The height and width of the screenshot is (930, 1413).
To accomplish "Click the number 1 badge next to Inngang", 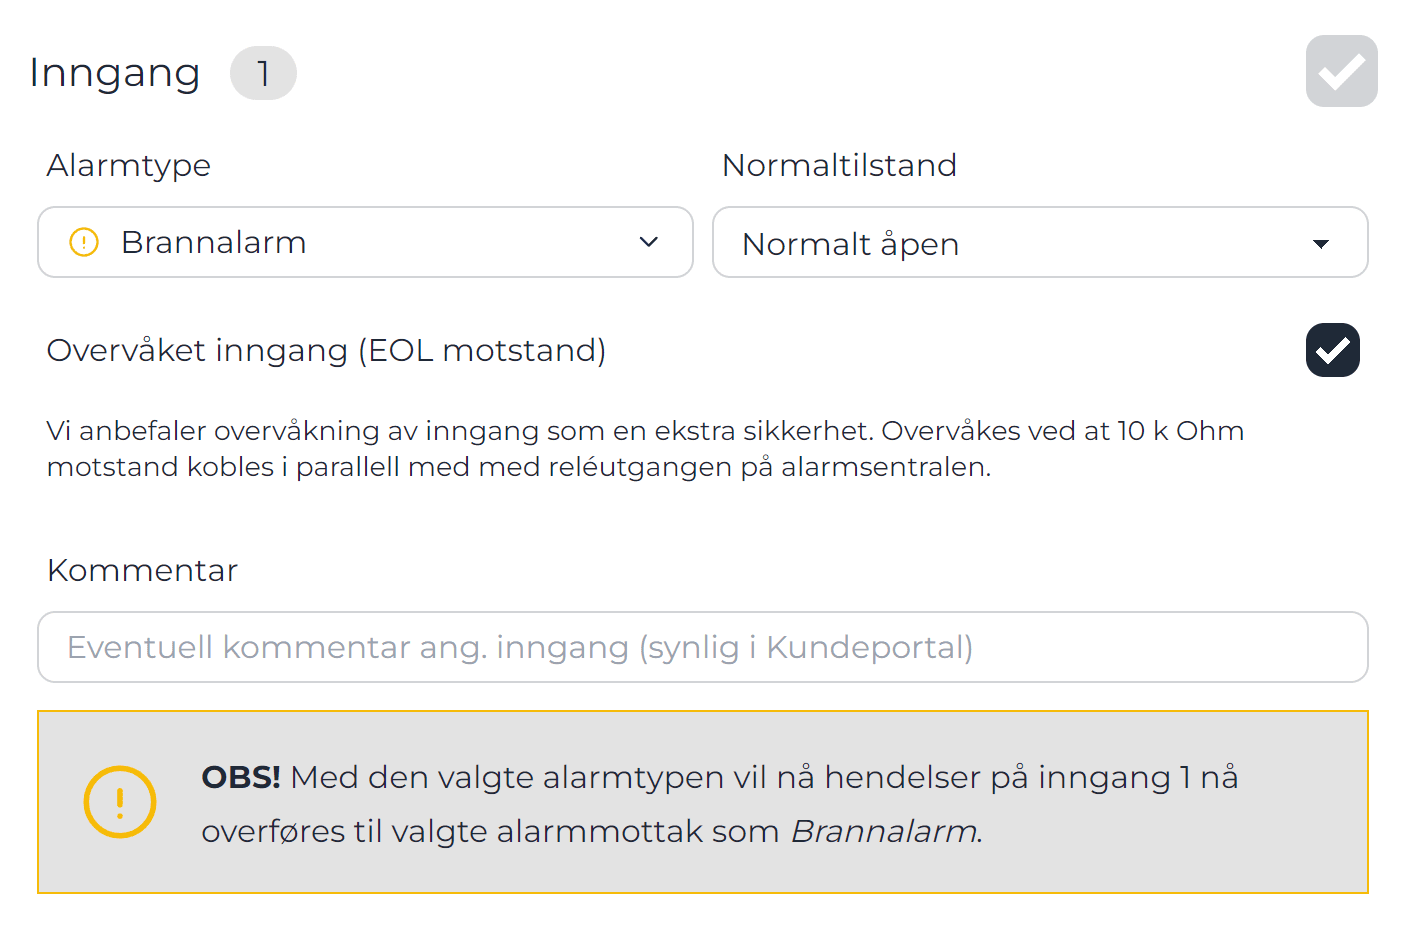I will pos(263,73).
